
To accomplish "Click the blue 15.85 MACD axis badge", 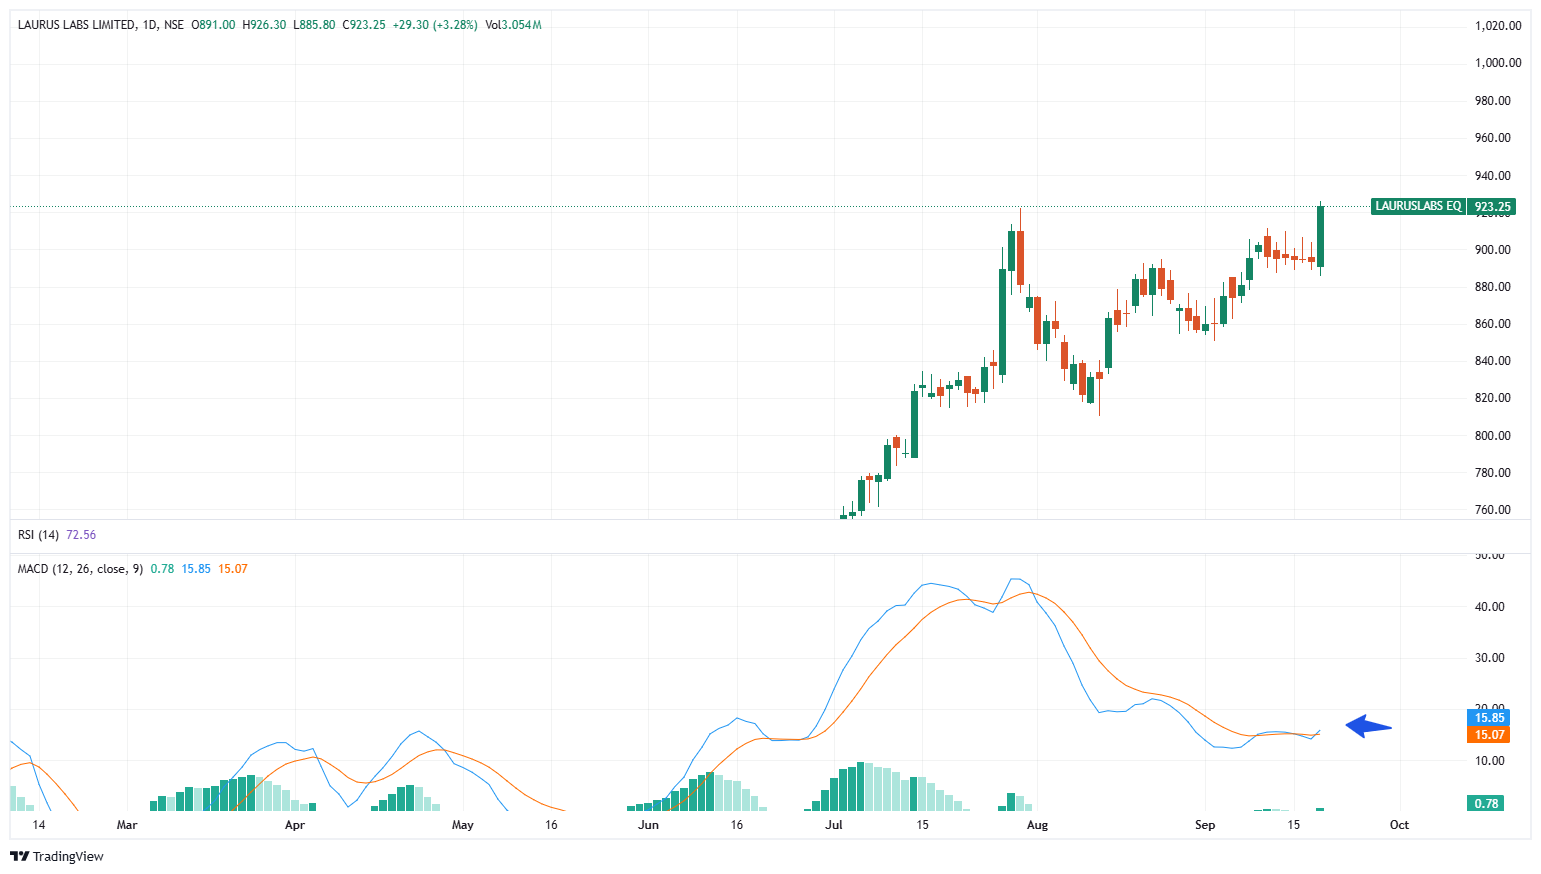I will (1489, 718).
